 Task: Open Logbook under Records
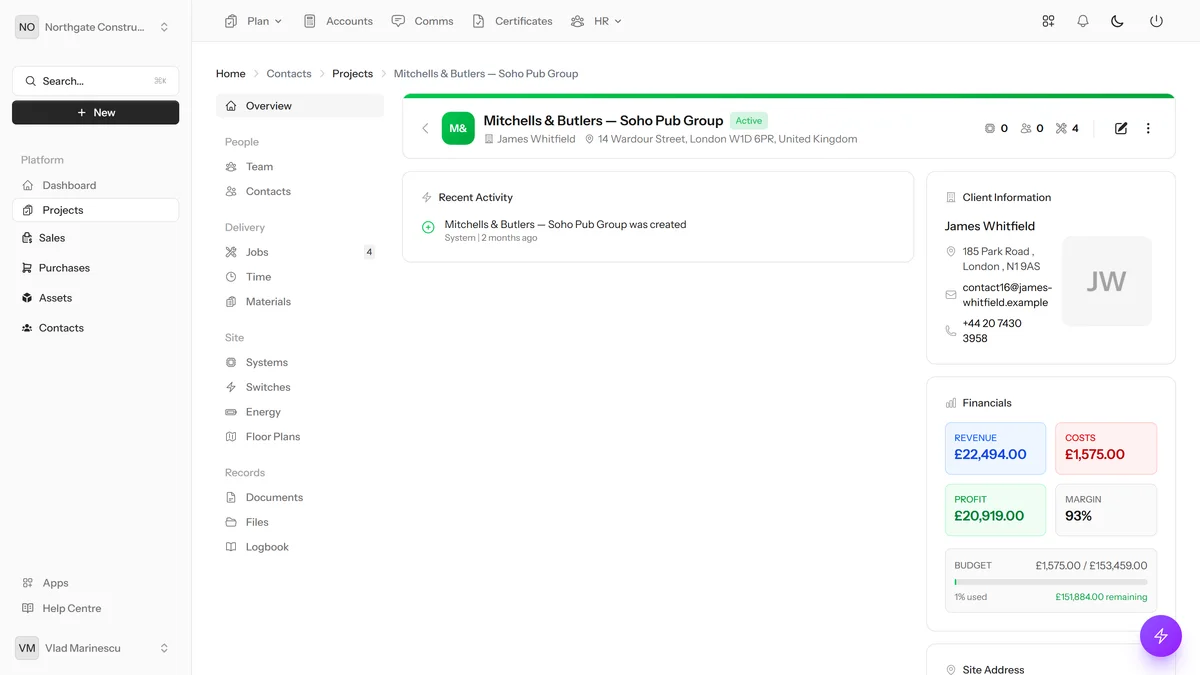coord(300,547)
